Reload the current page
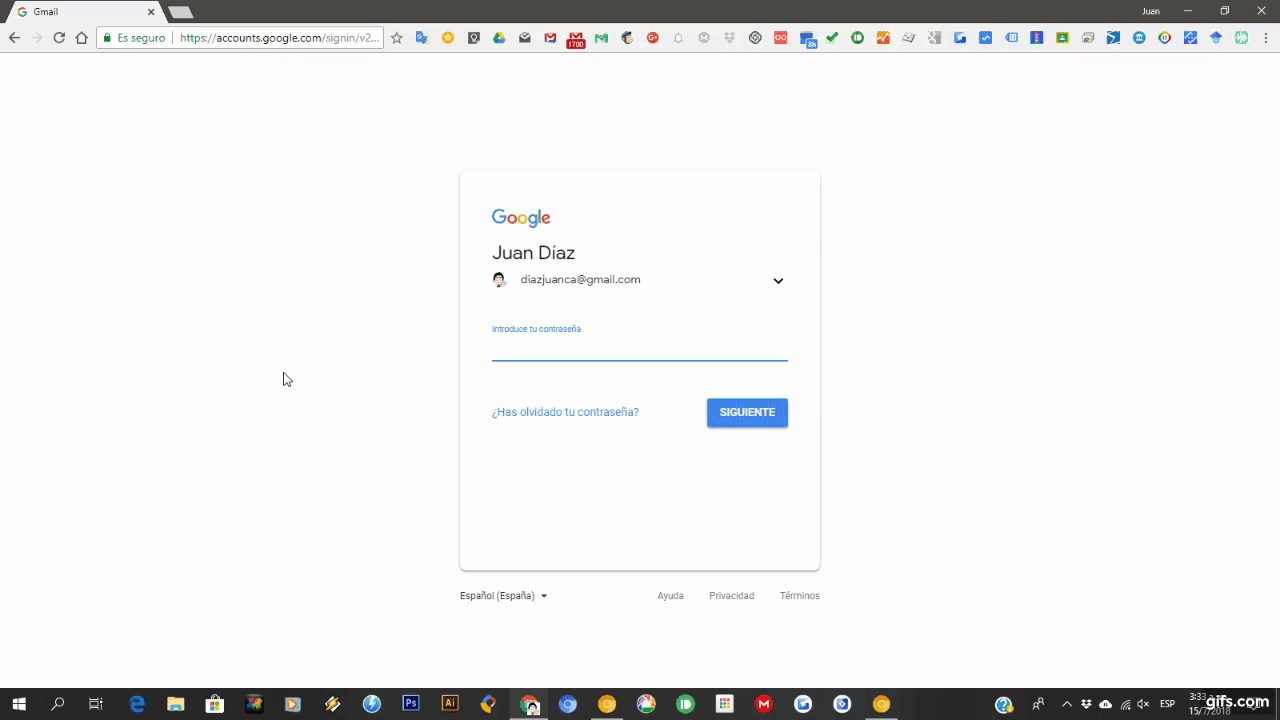The image size is (1280, 720). tap(59, 38)
